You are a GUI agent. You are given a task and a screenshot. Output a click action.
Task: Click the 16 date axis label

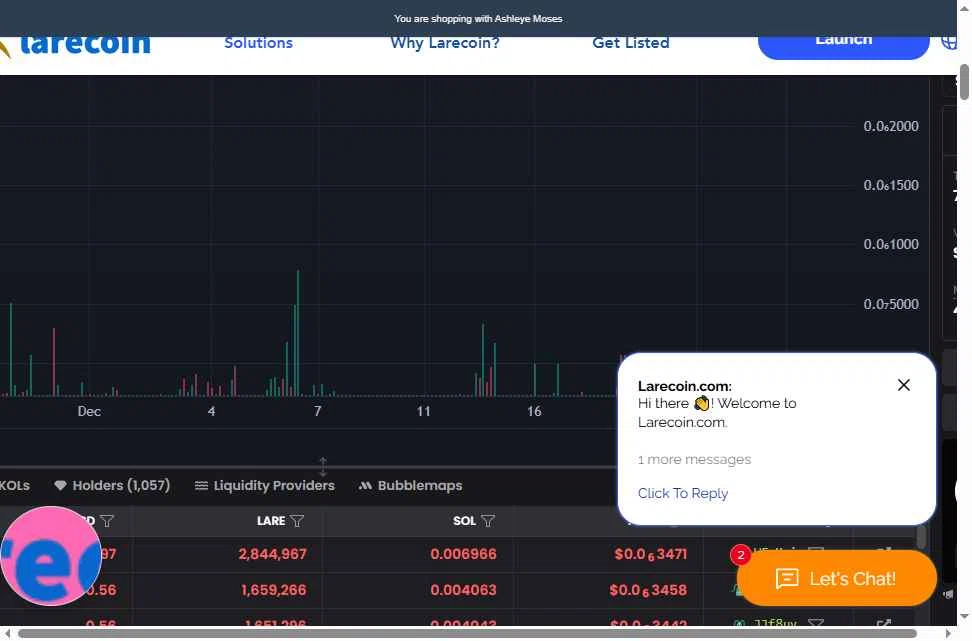pyautogui.click(x=534, y=412)
